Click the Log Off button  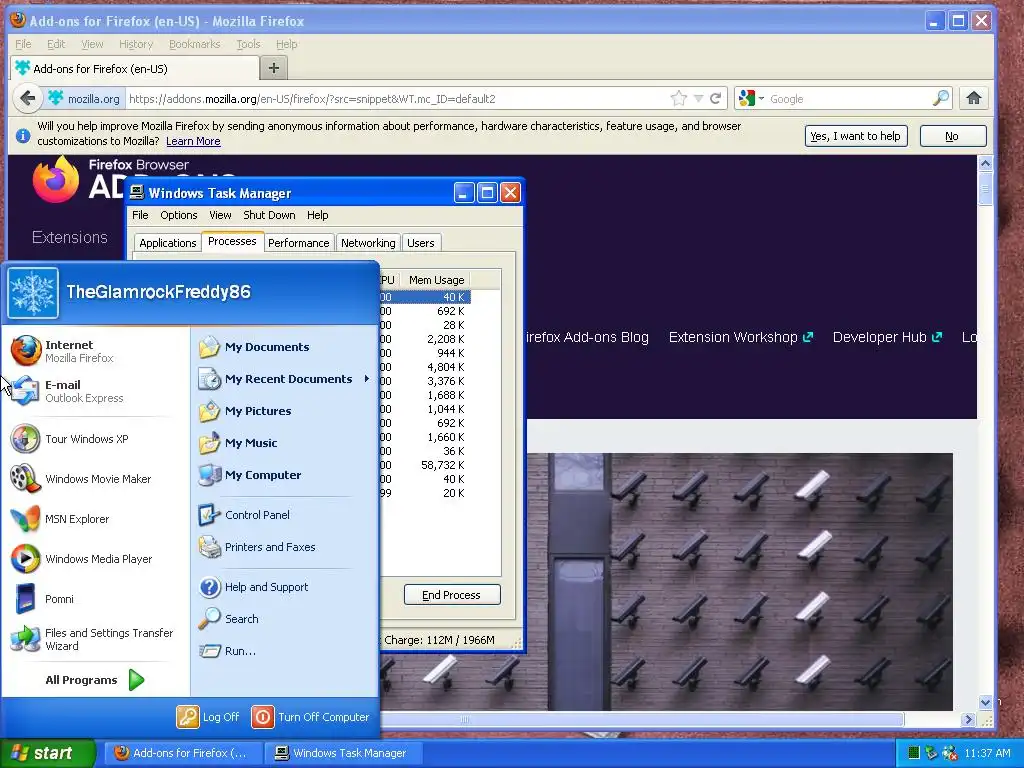[x=208, y=717]
